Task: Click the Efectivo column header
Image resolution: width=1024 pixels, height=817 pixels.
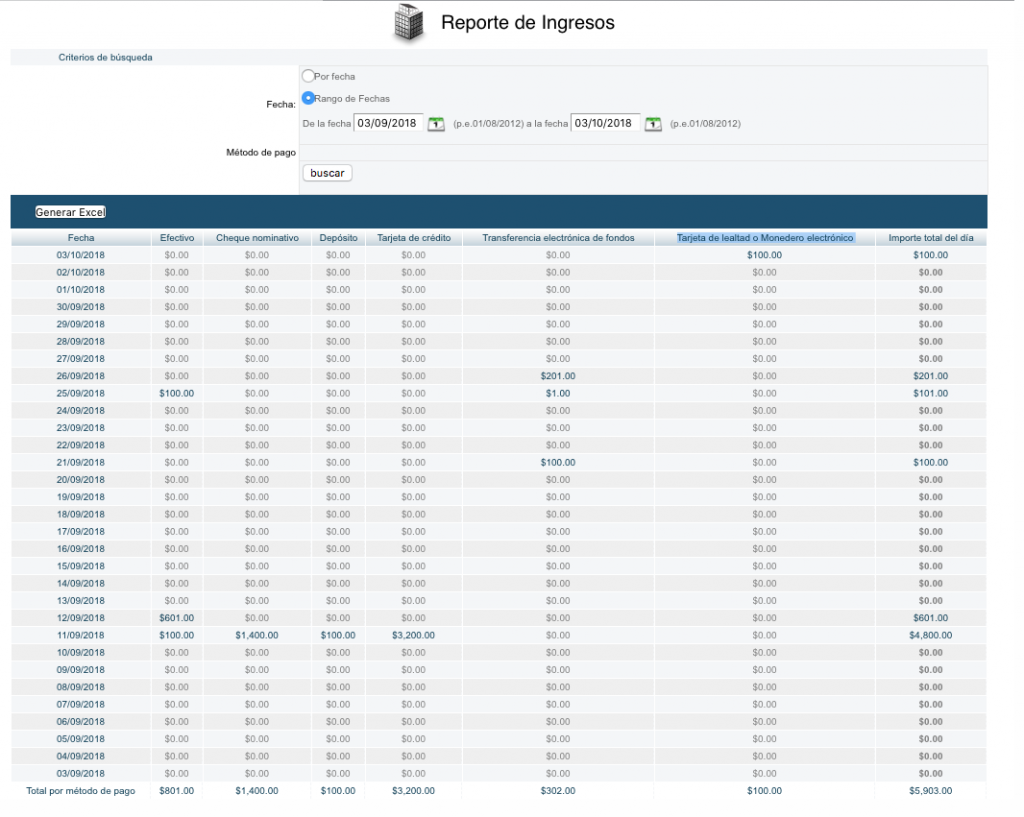Action: click(177, 238)
